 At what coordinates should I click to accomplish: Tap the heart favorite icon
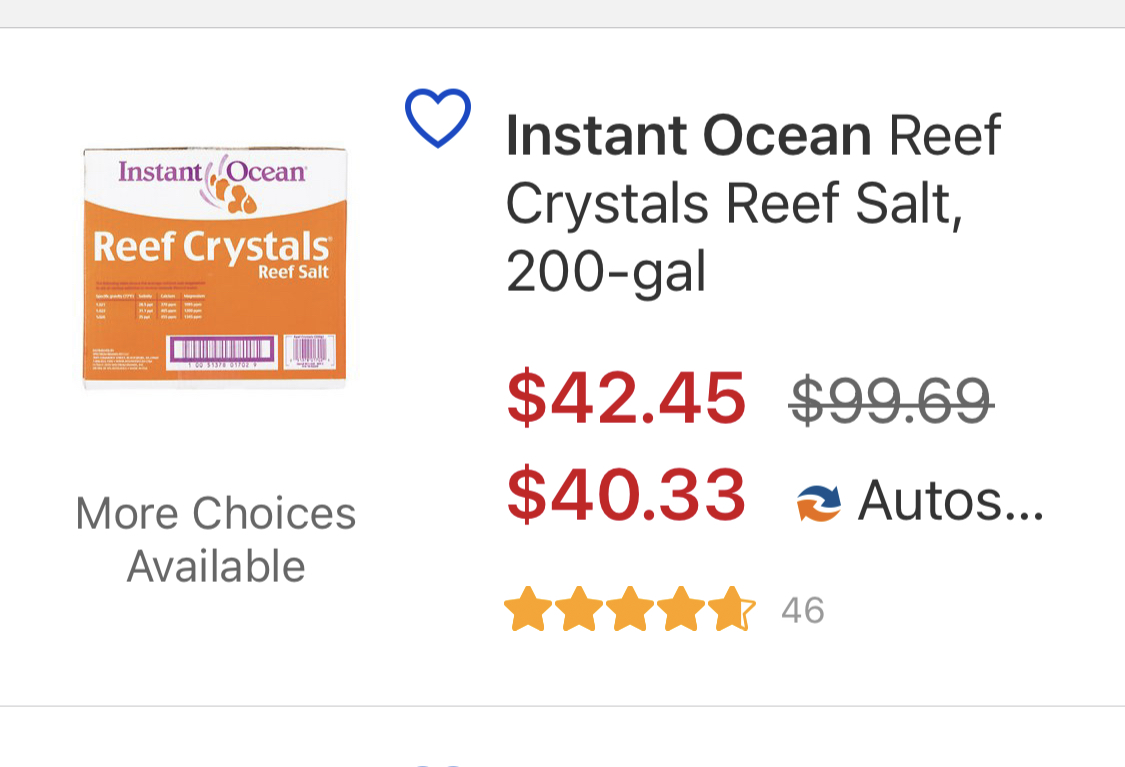tap(437, 119)
